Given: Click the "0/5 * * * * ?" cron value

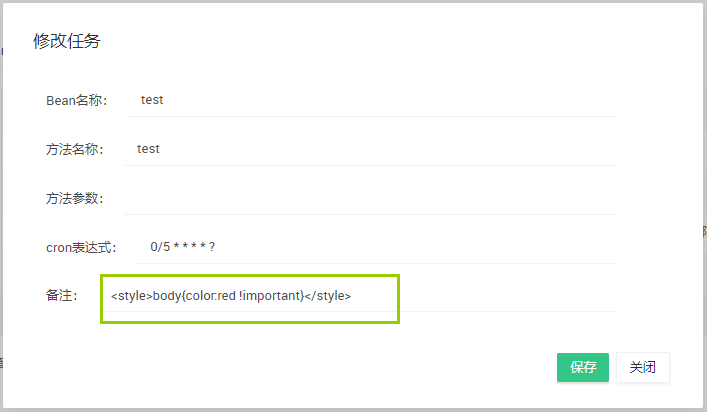Looking at the screenshot, I should (183, 247).
